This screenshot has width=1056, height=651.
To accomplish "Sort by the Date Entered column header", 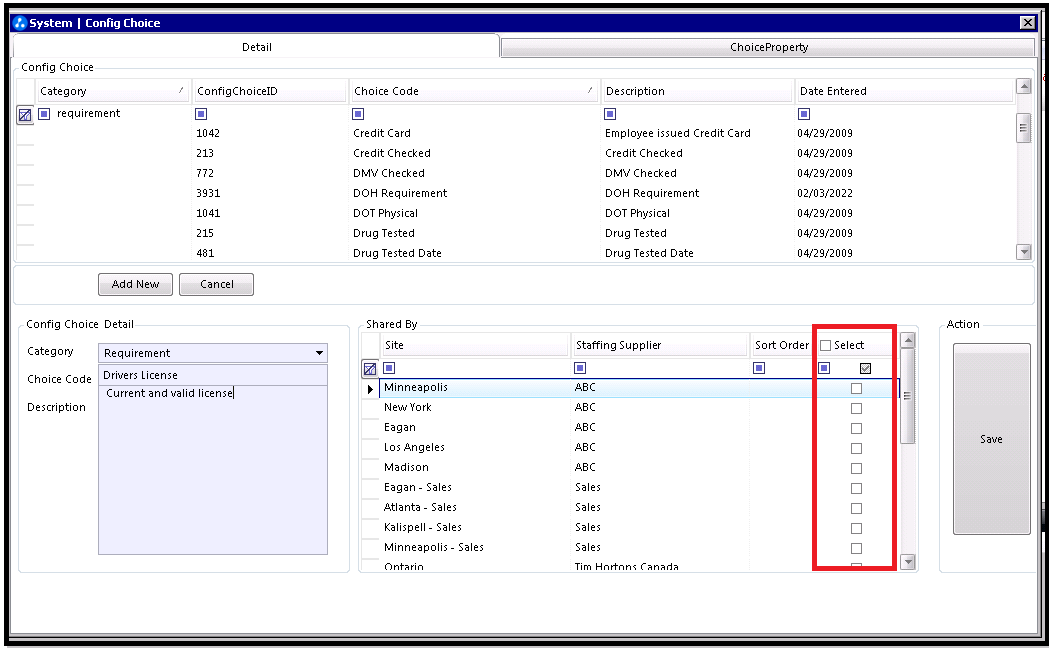I will (904, 91).
